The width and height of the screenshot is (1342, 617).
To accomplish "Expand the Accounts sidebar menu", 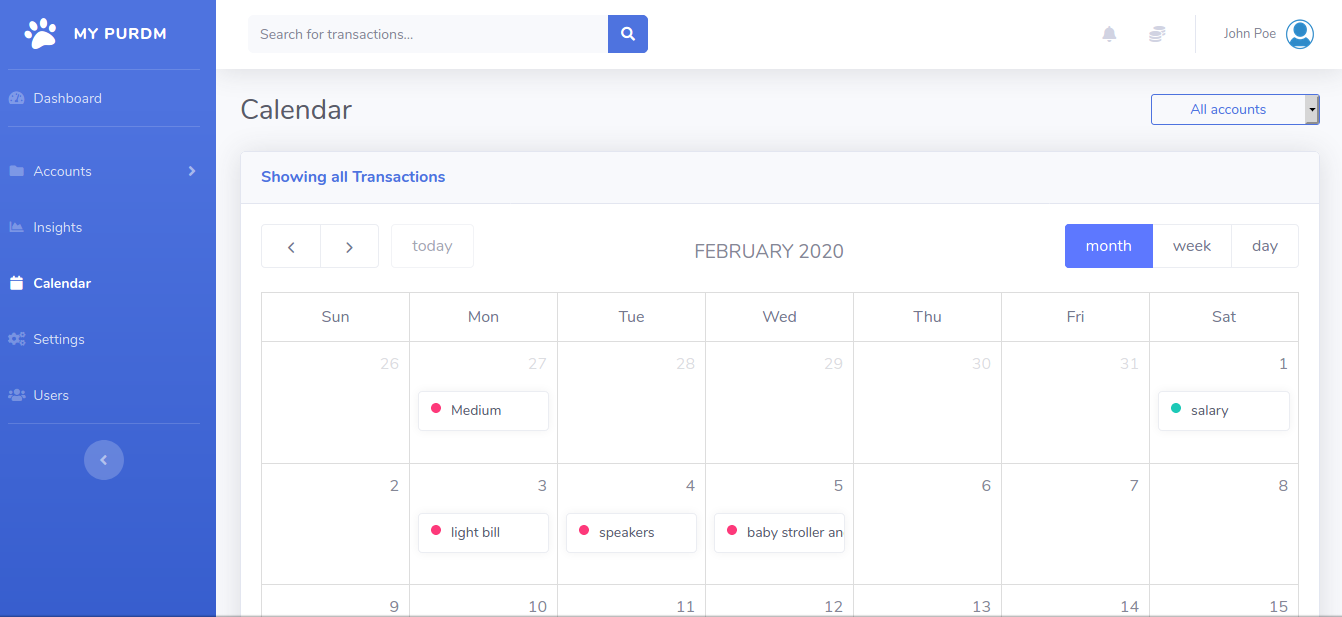I will pyautogui.click(x=100, y=171).
